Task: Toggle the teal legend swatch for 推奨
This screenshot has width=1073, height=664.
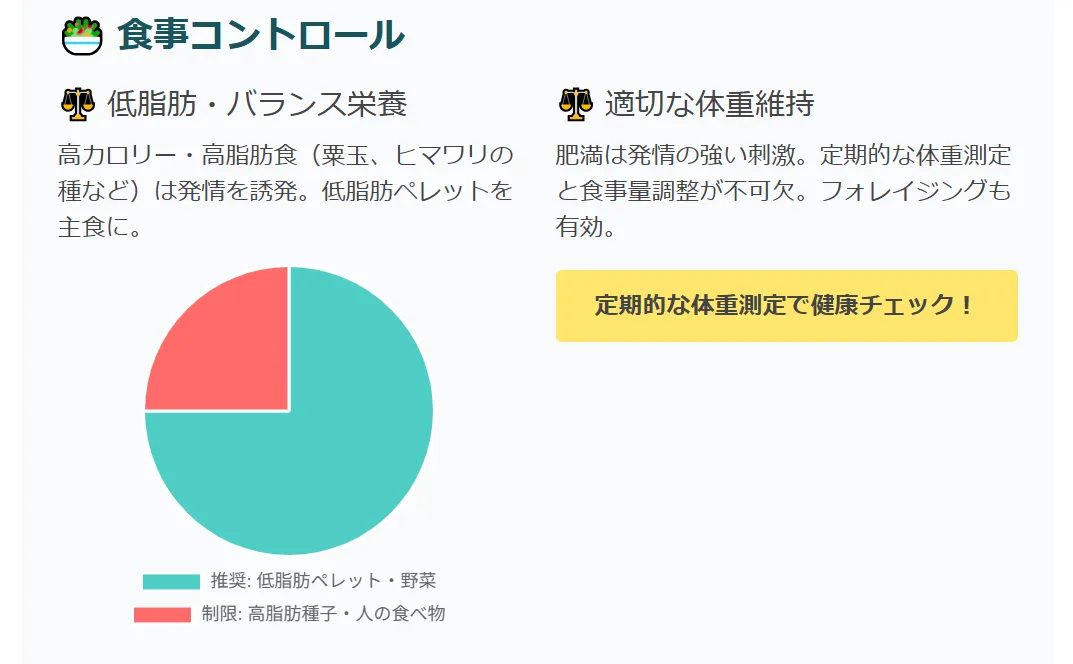Action: pos(171,581)
